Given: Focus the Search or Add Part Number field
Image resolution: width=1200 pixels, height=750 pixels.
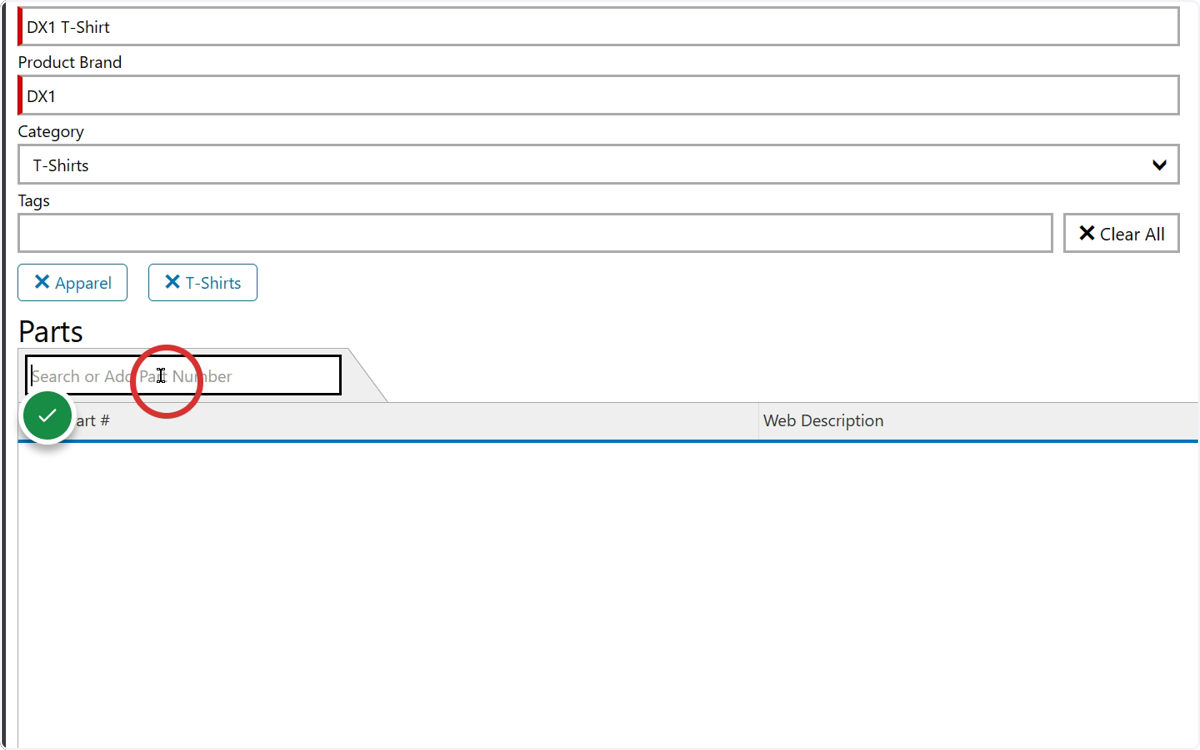Looking at the screenshot, I should pos(184,376).
